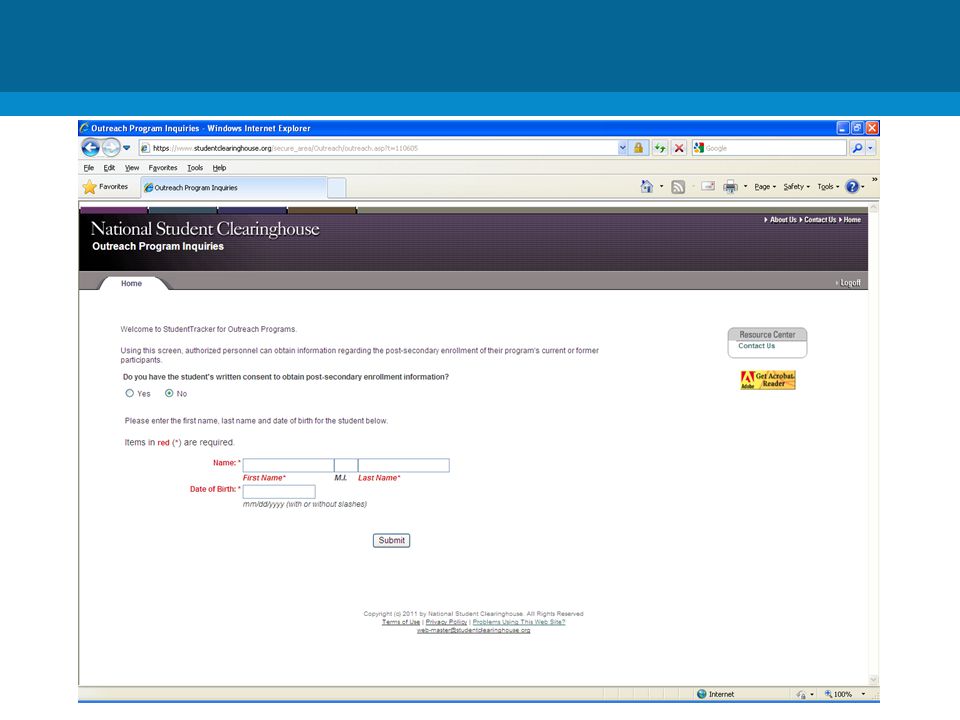Click the Print icon
The image size is (960, 720).
pos(730,187)
